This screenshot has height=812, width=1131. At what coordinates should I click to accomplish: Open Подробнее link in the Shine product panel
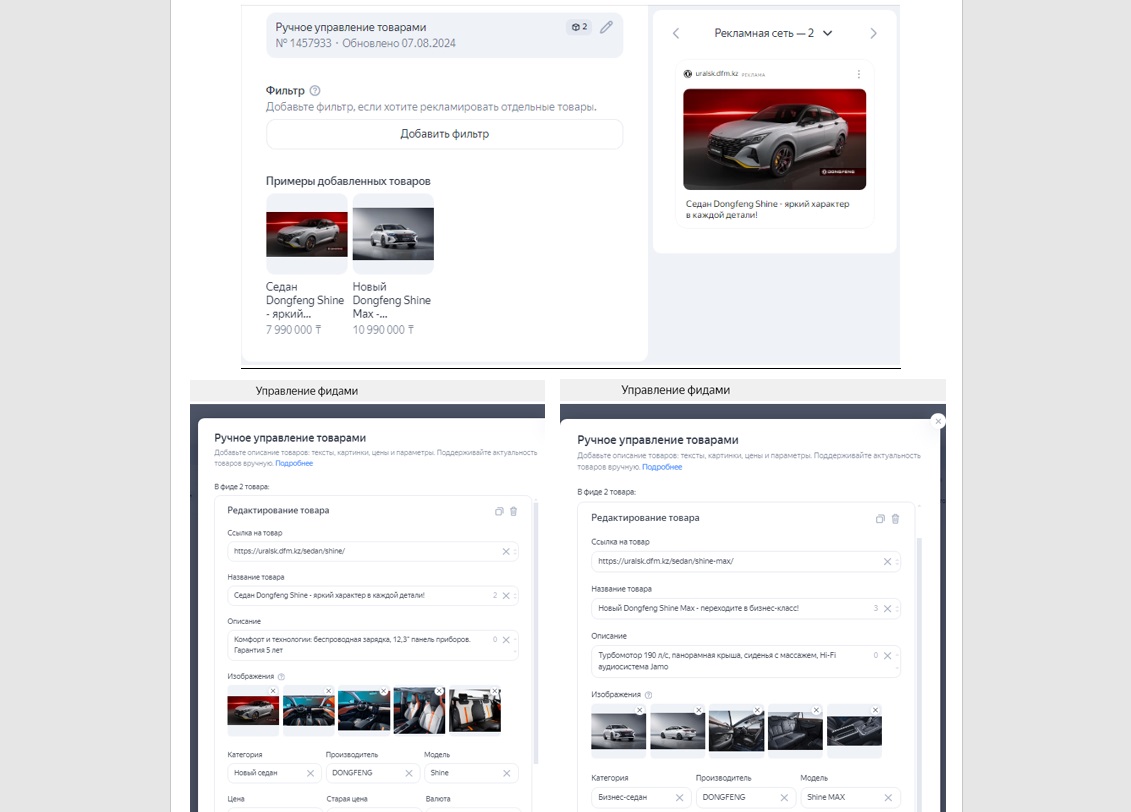pyautogui.click(x=294, y=464)
